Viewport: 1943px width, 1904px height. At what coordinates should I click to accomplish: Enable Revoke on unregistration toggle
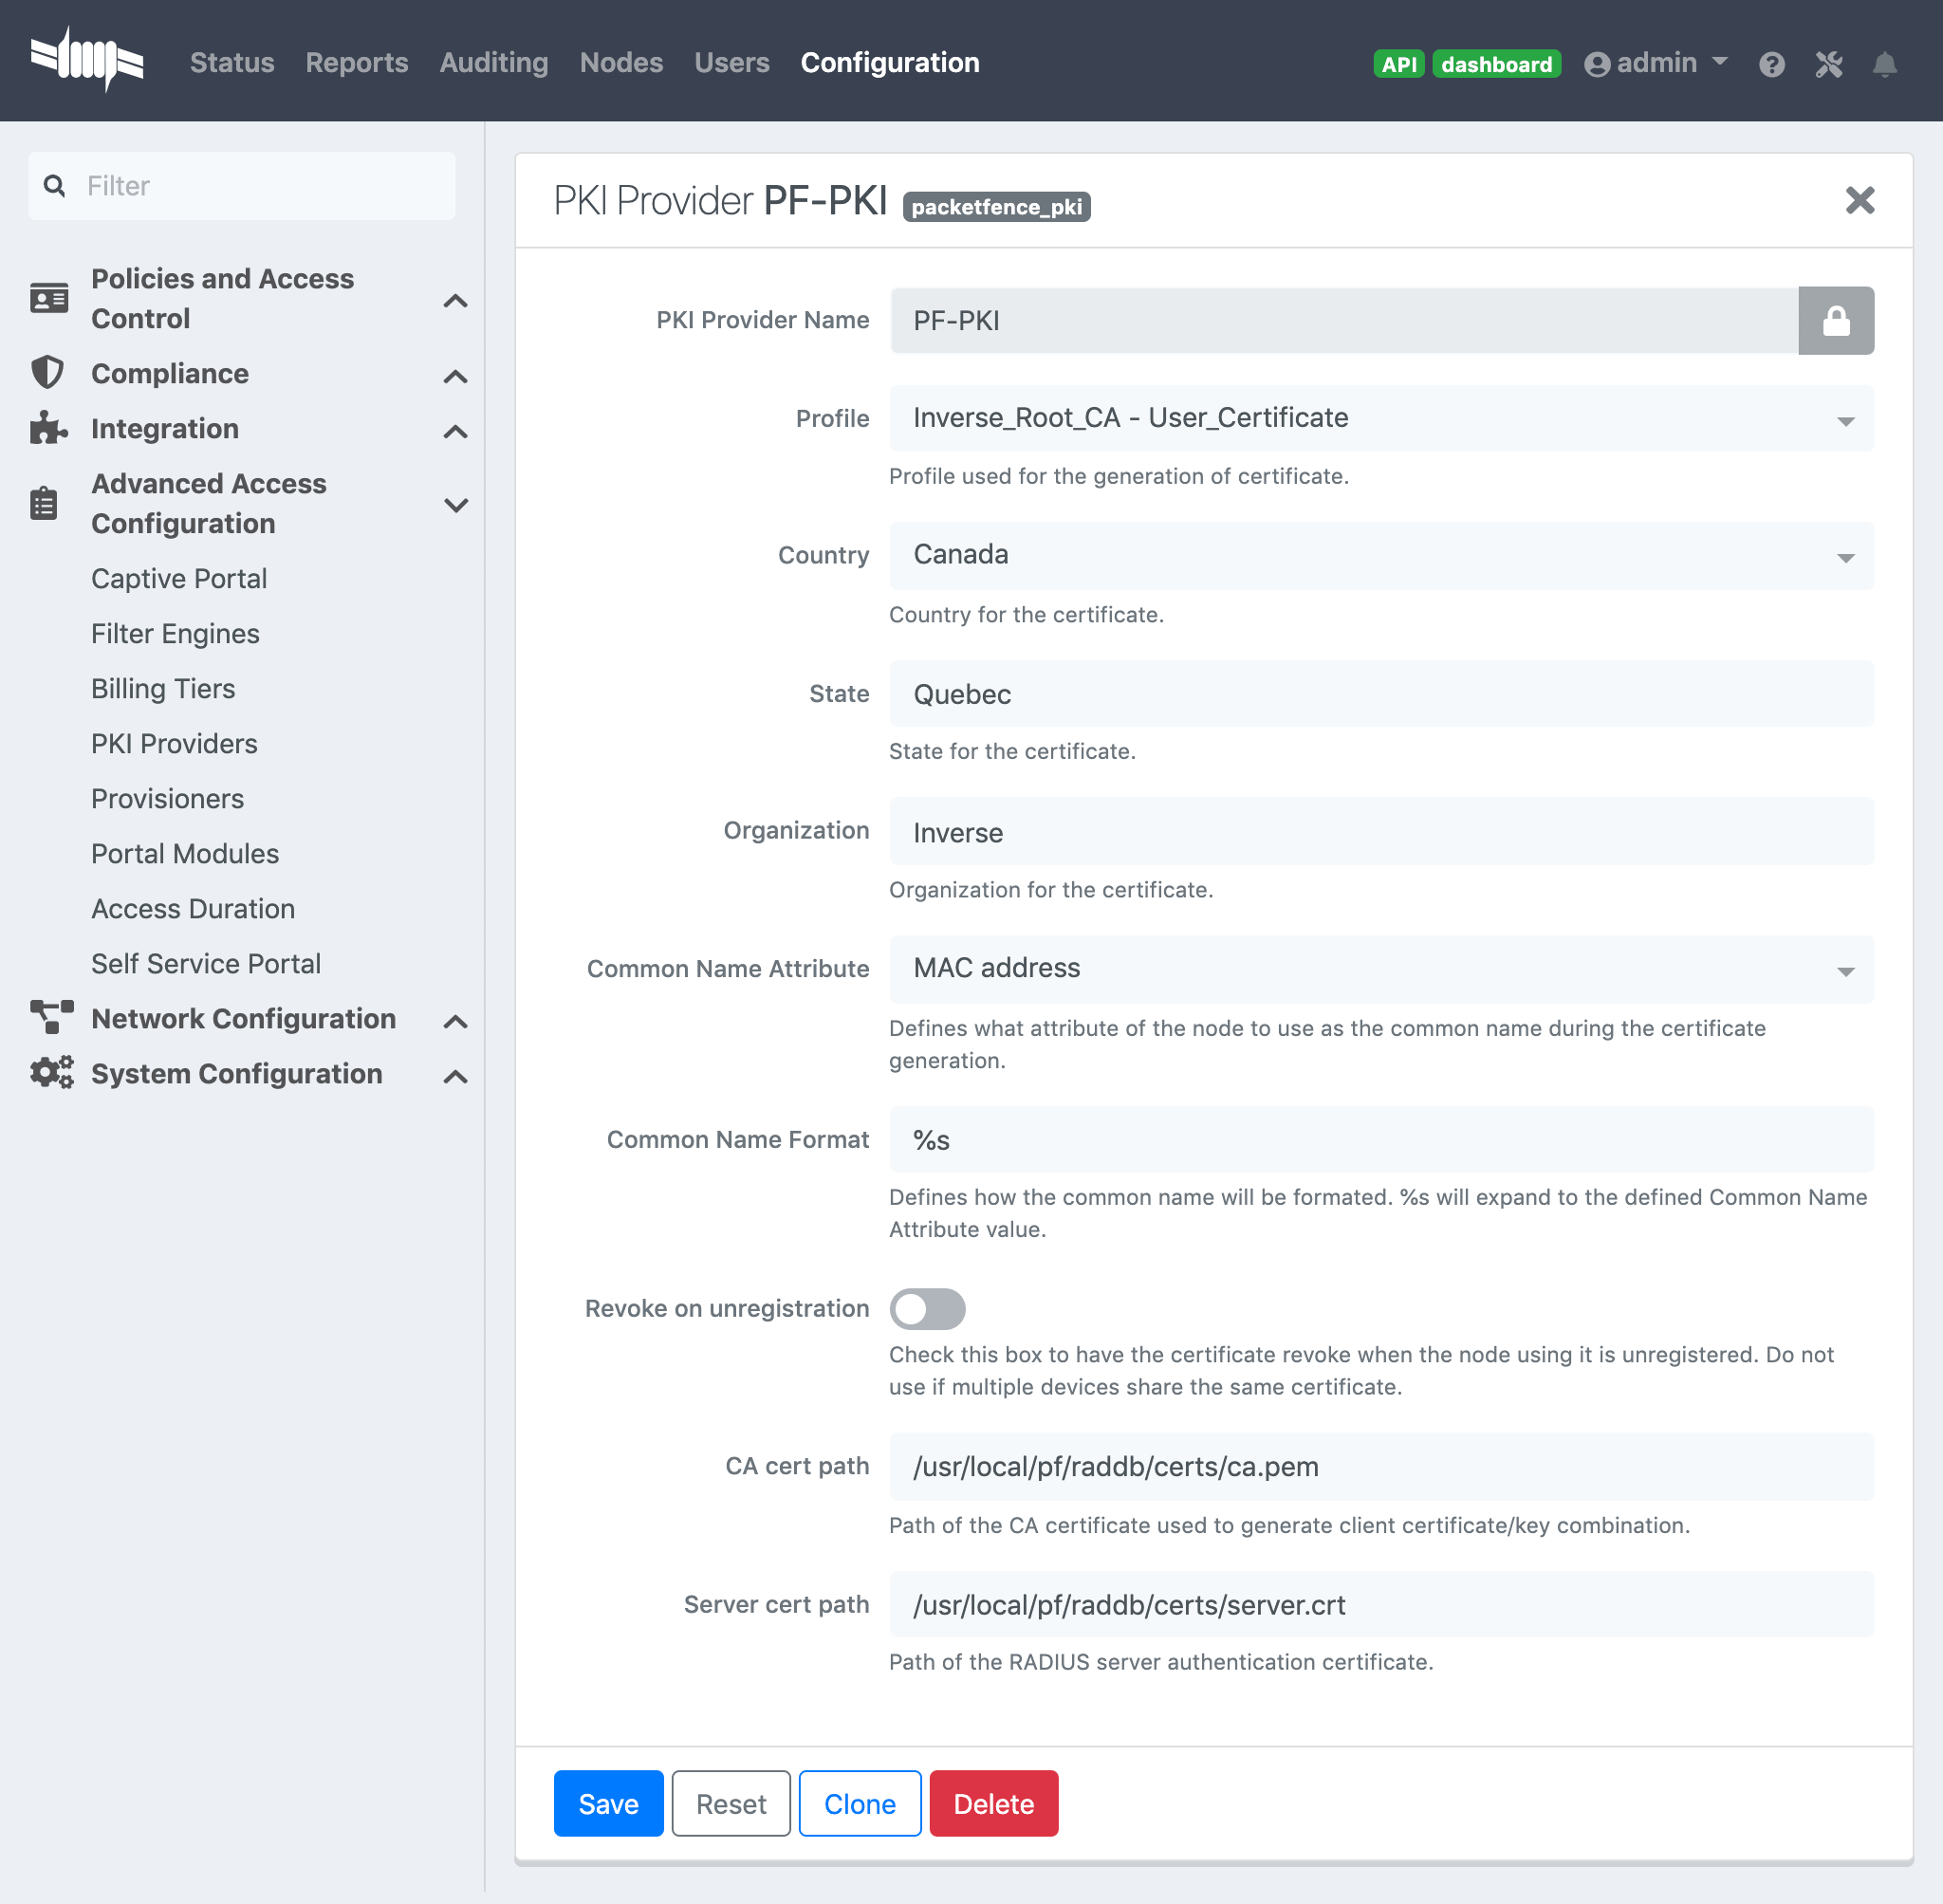pyautogui.click(x=927, y=1308)
